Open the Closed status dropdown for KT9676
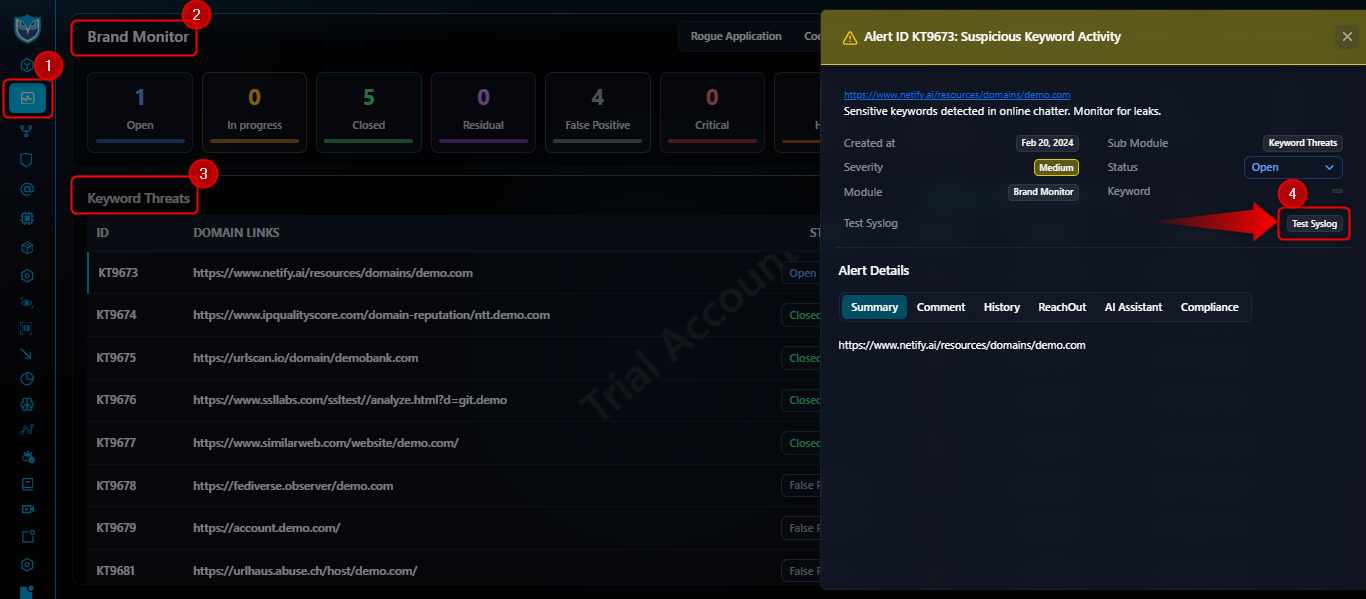This screenshot has width=1366, height=599. click(802, 400)
